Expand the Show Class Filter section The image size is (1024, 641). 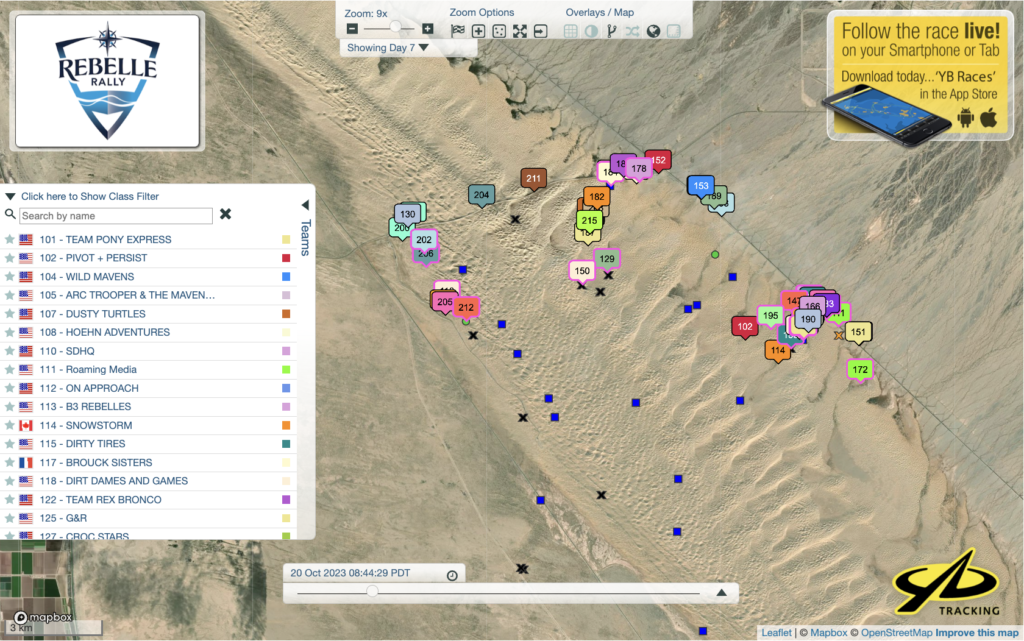pos(89,197)
